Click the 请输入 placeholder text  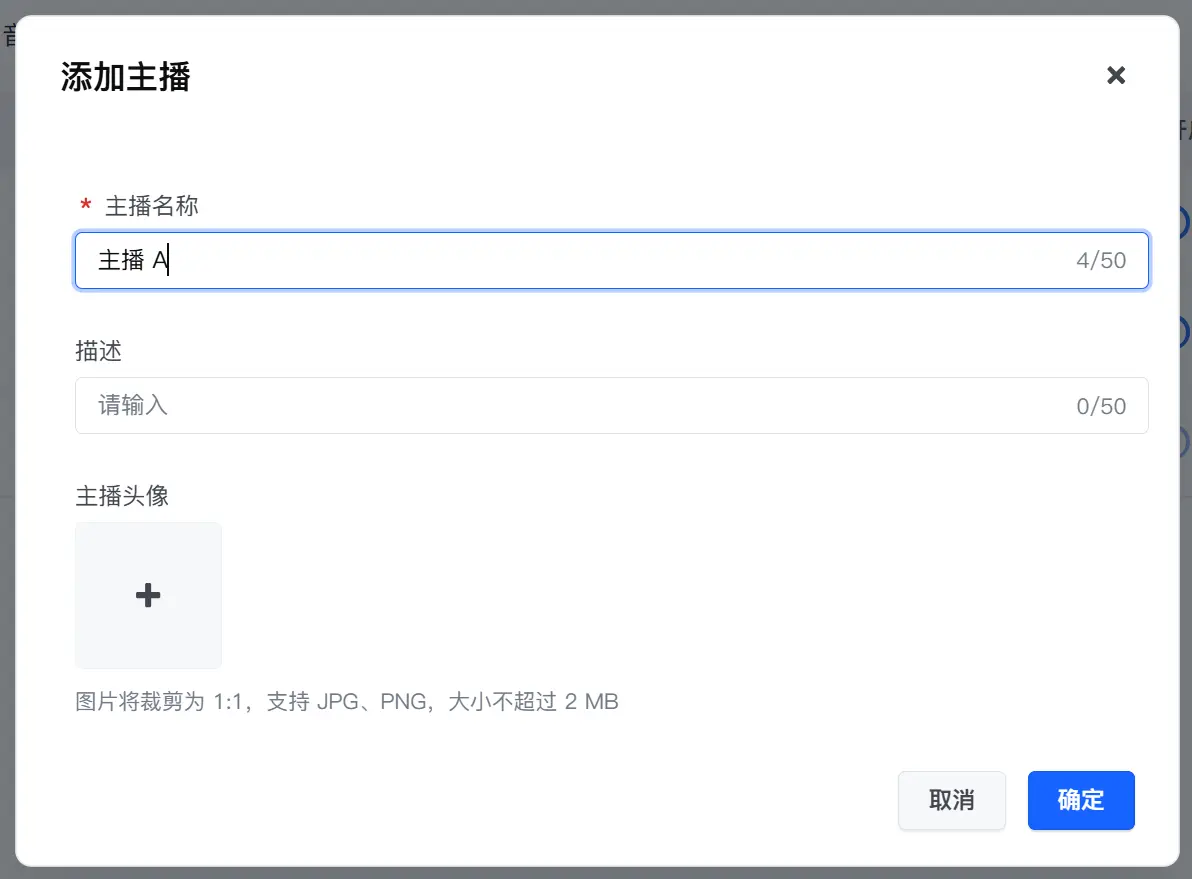click(x=133, y=405)
